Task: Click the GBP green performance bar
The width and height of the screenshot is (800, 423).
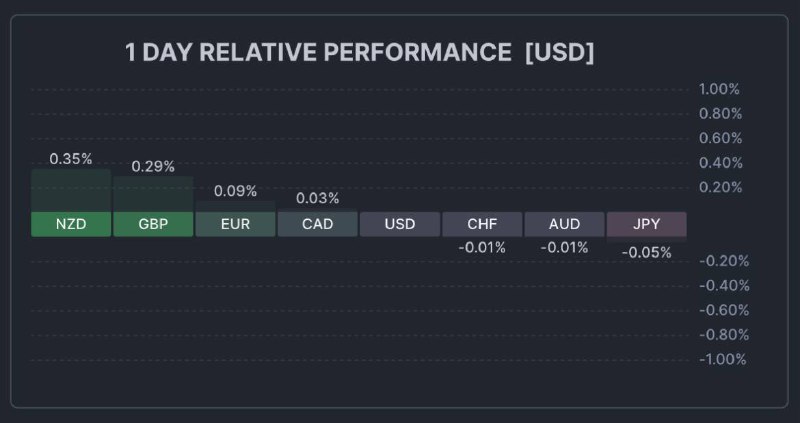Action: tap(153, 194)
